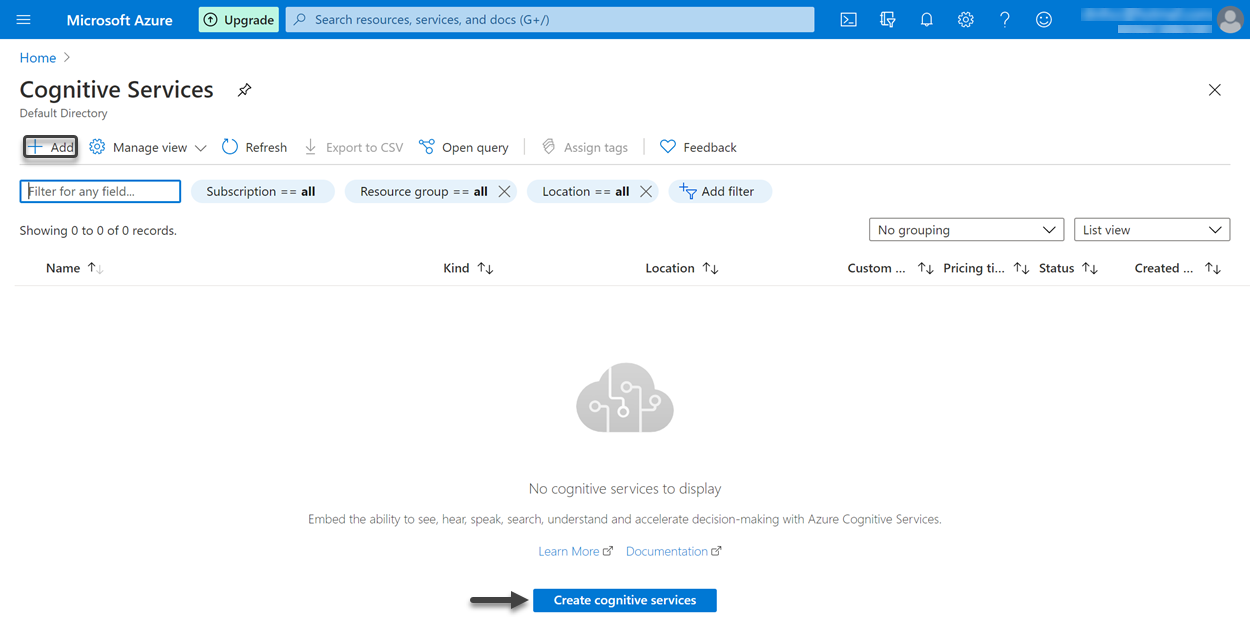Image resolution: width=1250 pixels, height=642 pixels.
Task: Click the Upgrade button
Action: point(239,20)
